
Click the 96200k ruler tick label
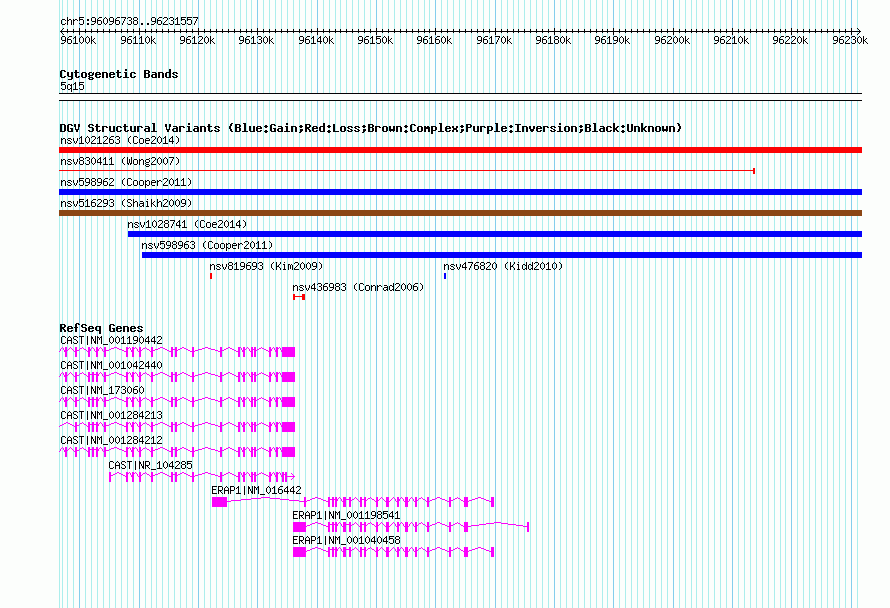pos(672,40)
